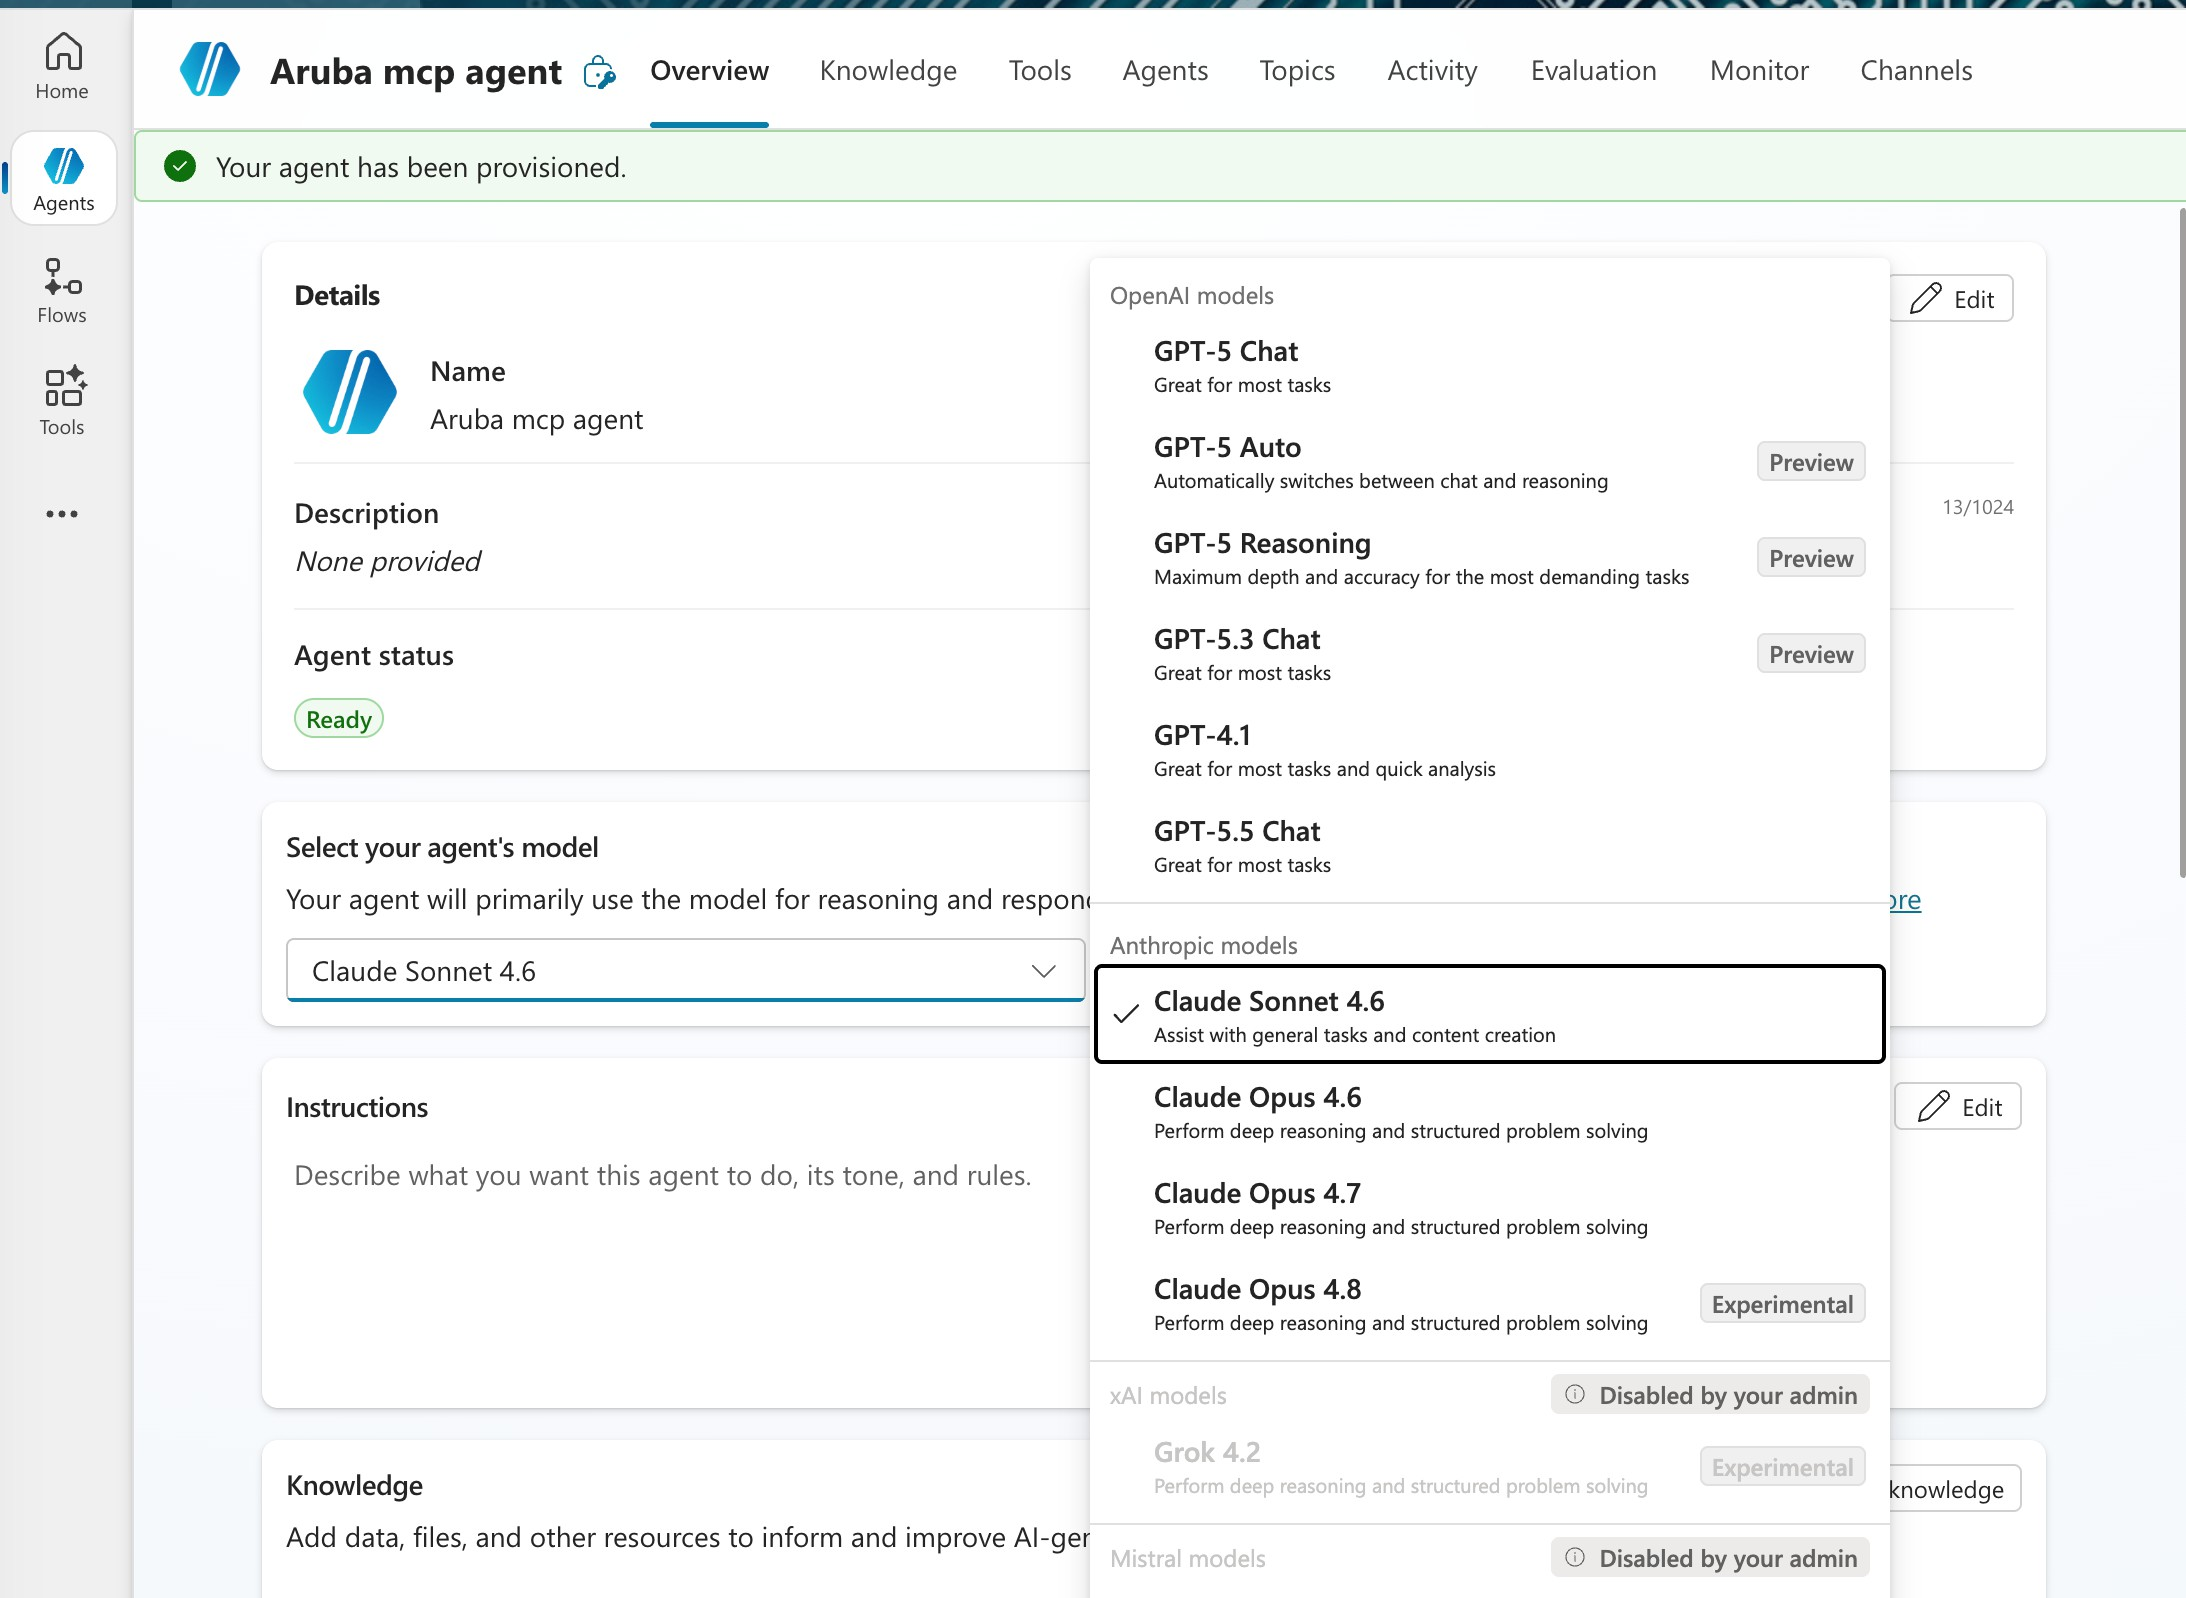Open the Activity tab

click(x=1432, y=70)
